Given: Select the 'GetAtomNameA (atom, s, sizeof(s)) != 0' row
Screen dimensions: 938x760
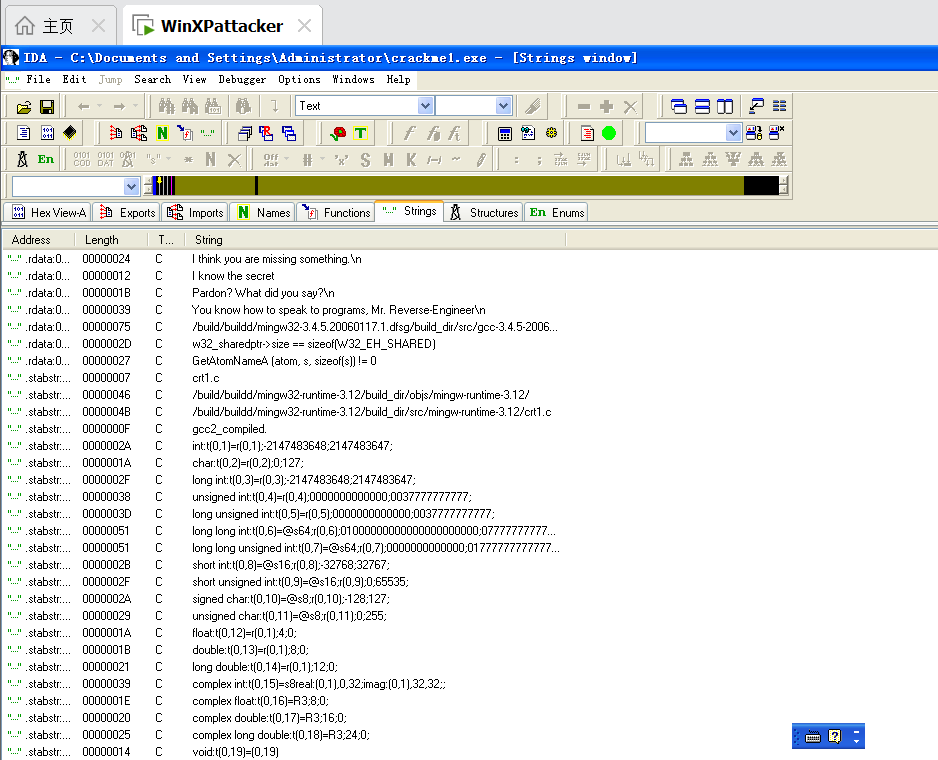Looking at the screenshot, I should tap(284, 361).
